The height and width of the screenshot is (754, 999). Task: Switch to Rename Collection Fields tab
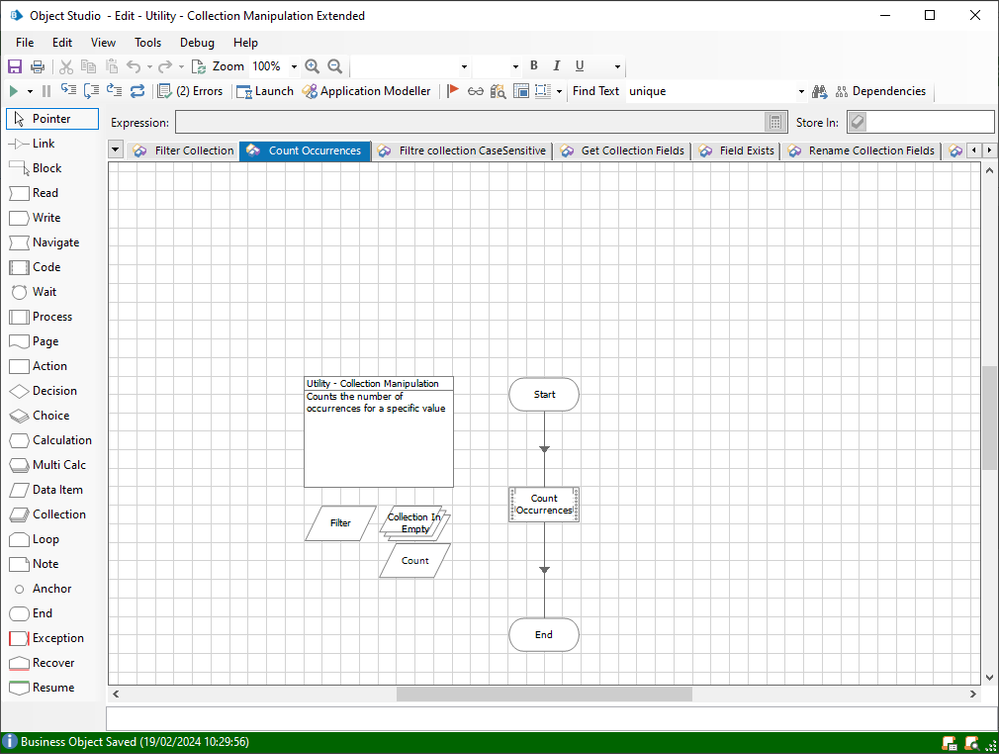(x=861, y=150)
